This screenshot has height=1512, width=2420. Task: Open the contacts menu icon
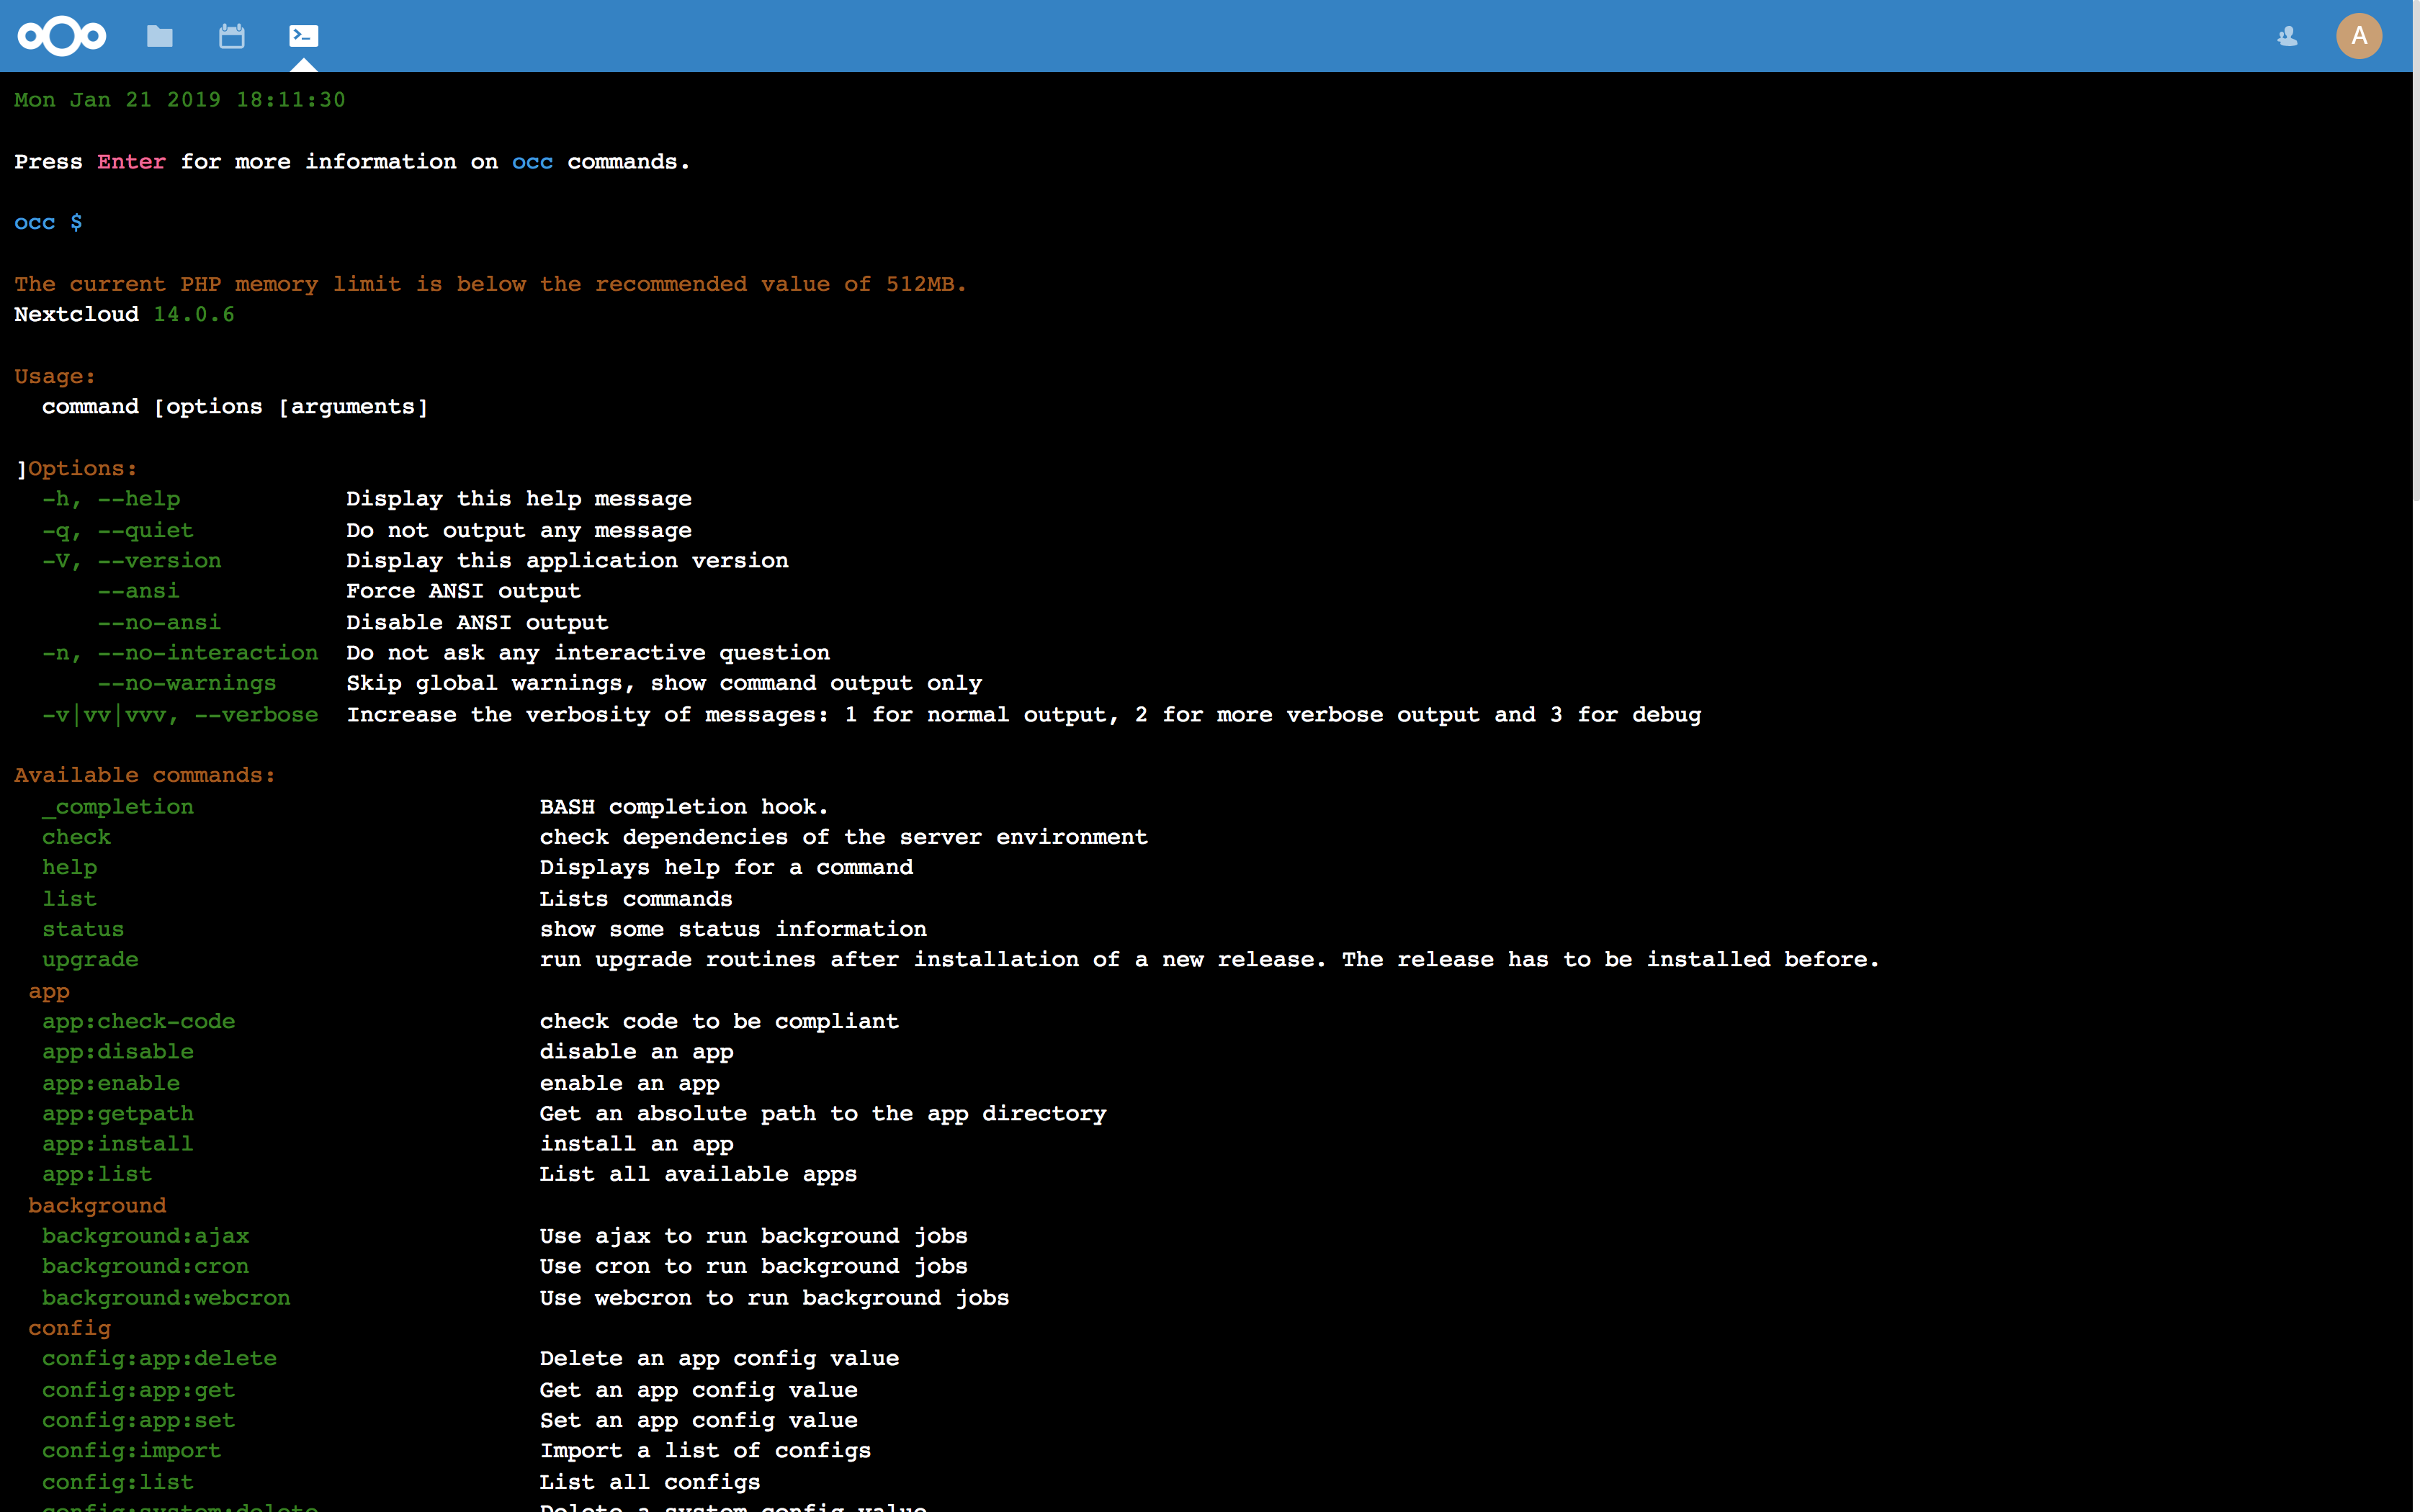[x=2287, y=37]
